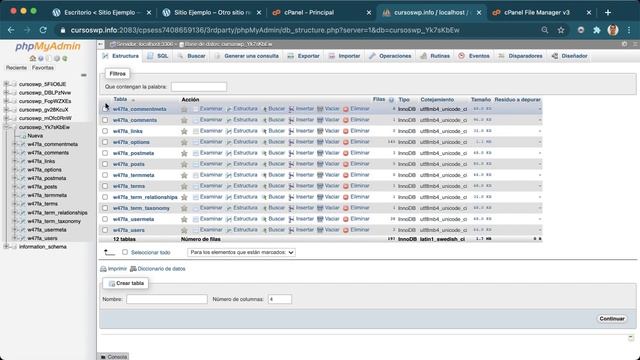Favorite the w47fa_users table star
The width and height of the screenshot is (640, 360).
pos(184,230)
